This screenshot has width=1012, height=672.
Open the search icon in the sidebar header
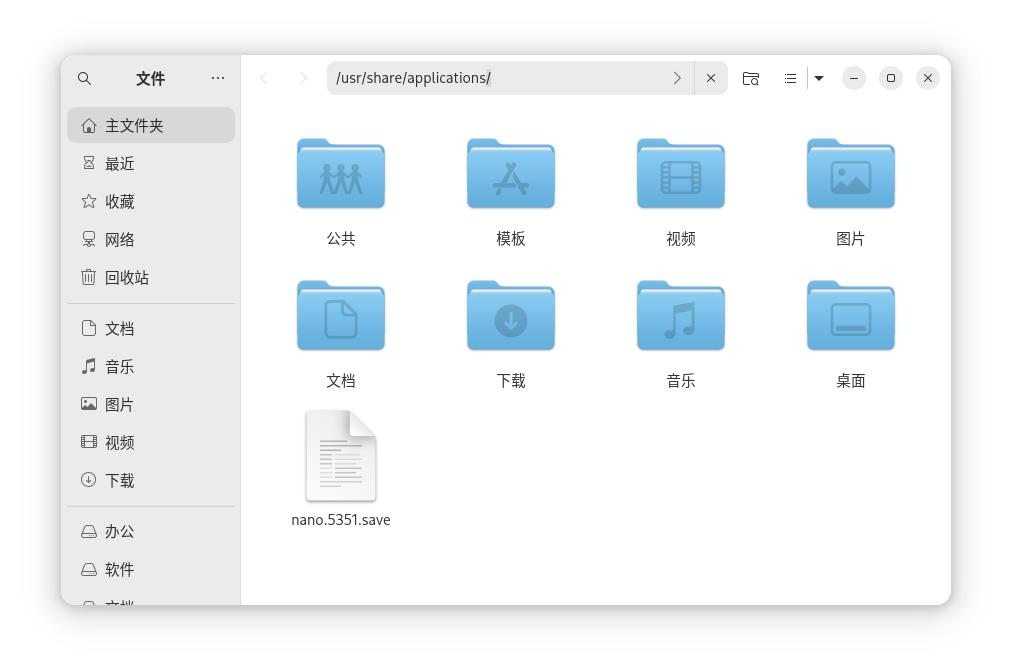[84, 78]
